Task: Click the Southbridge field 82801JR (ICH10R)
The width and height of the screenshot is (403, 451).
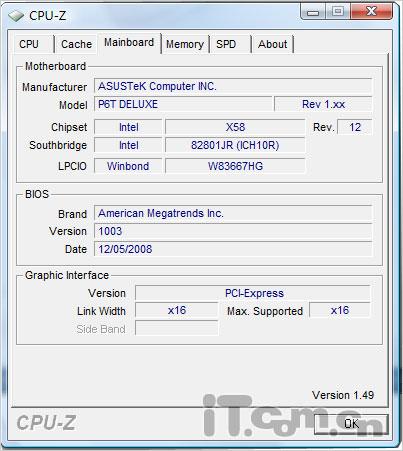Action: pyautogui.click(x=235, y=145)
